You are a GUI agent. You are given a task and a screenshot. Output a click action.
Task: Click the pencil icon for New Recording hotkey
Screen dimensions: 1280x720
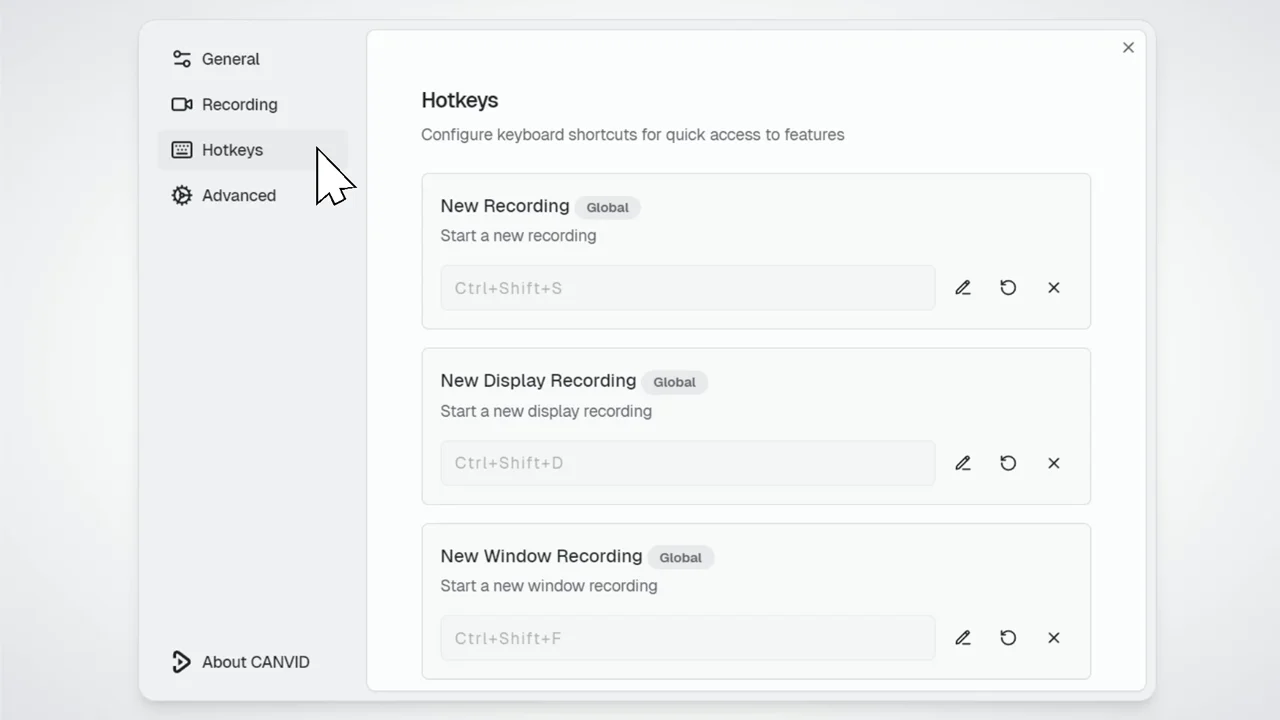click(962, 287)
